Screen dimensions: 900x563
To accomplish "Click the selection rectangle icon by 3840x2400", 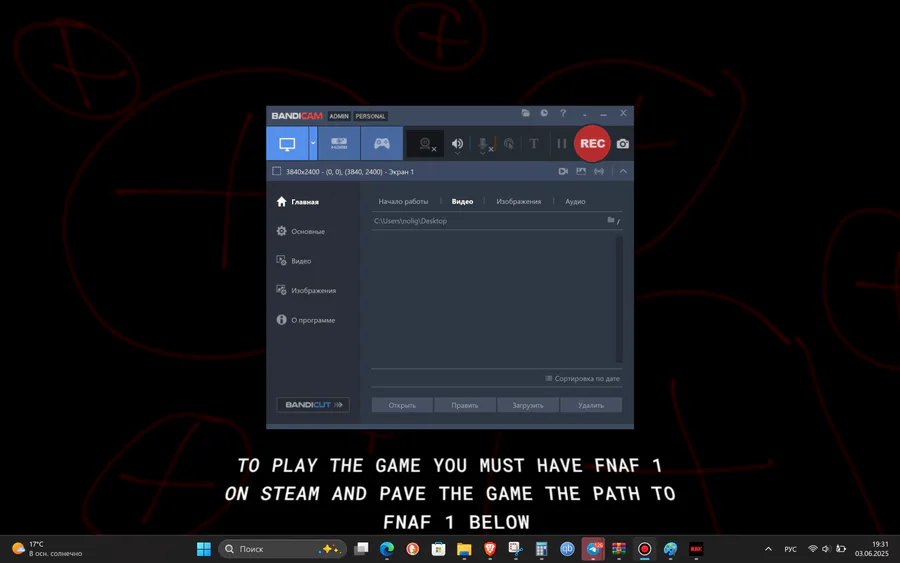I will click(x=277, y=171).
